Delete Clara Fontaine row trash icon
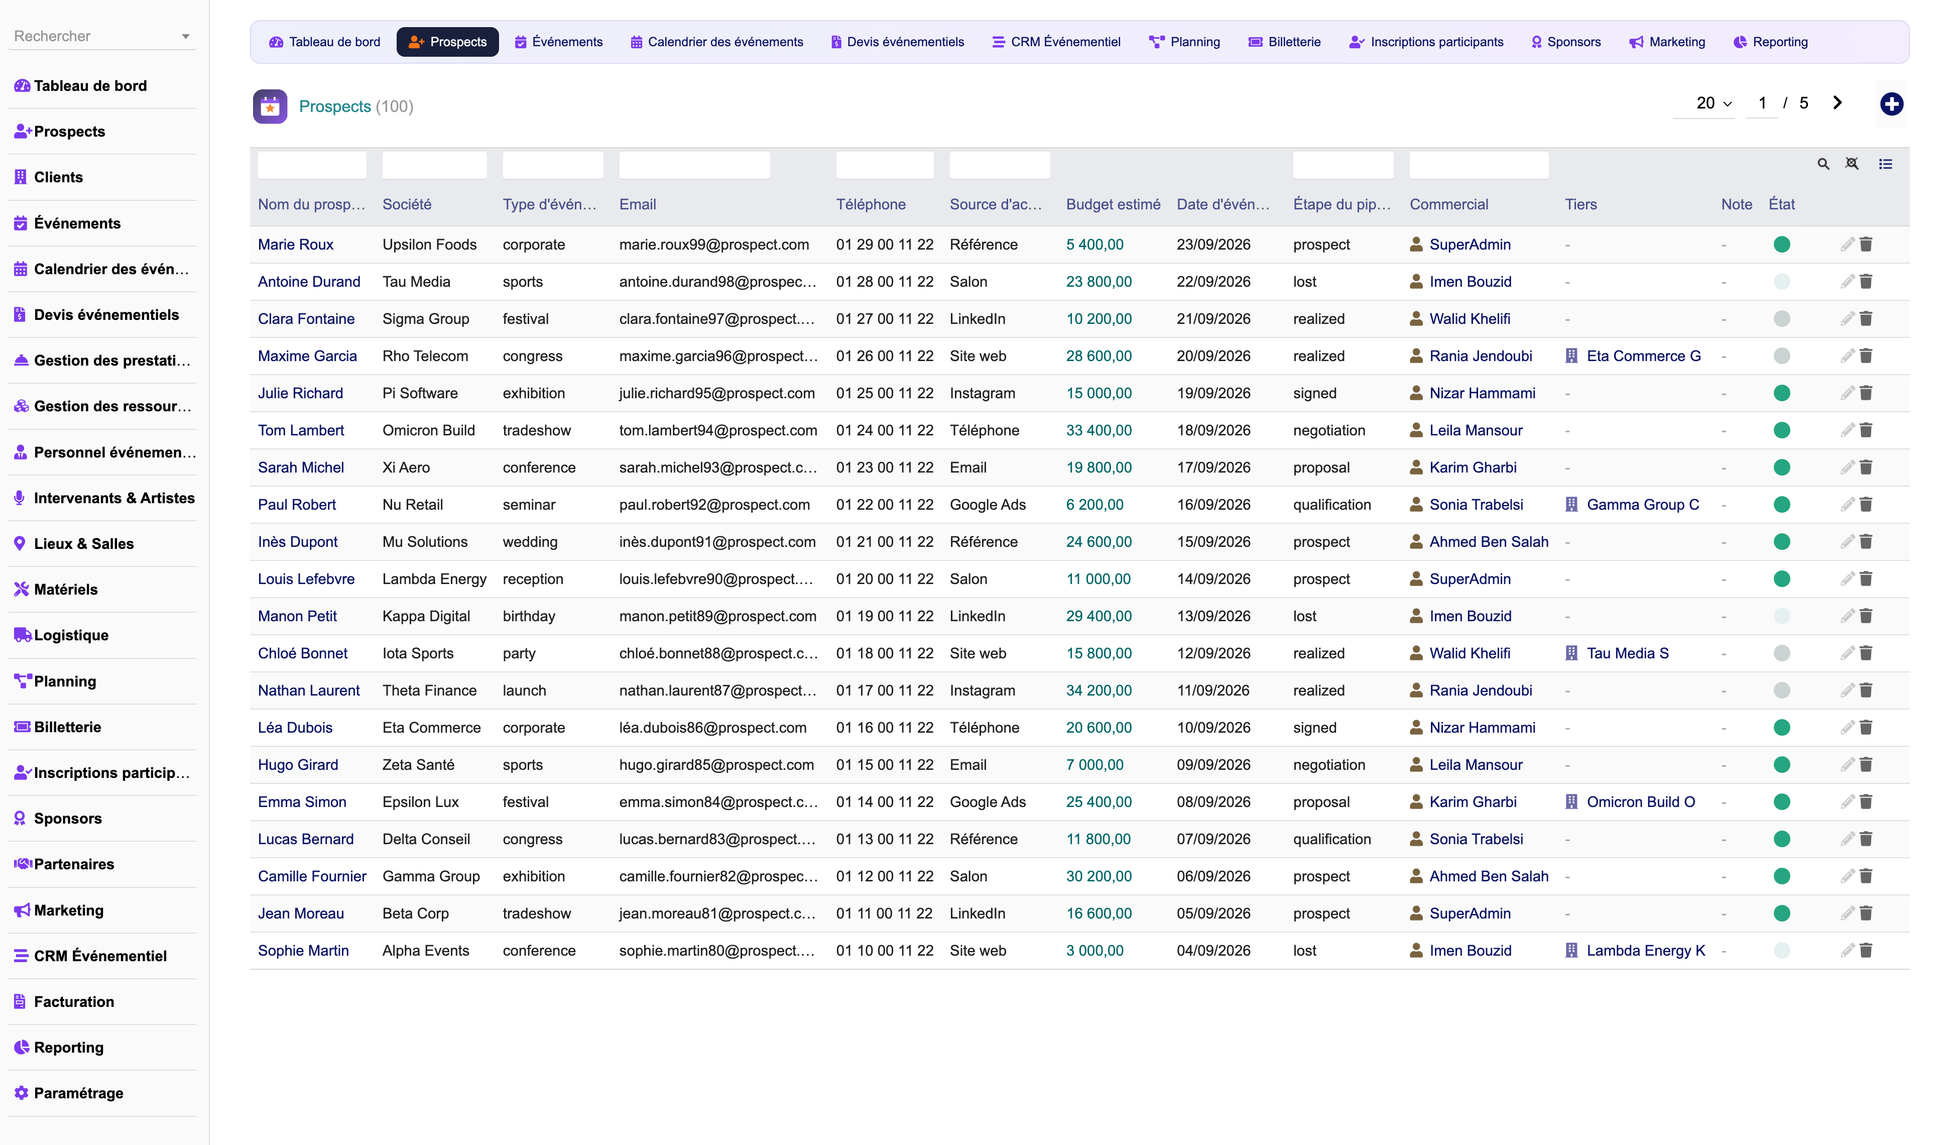Viewport: 1946px width, 1145px height. pos(1866,319)
